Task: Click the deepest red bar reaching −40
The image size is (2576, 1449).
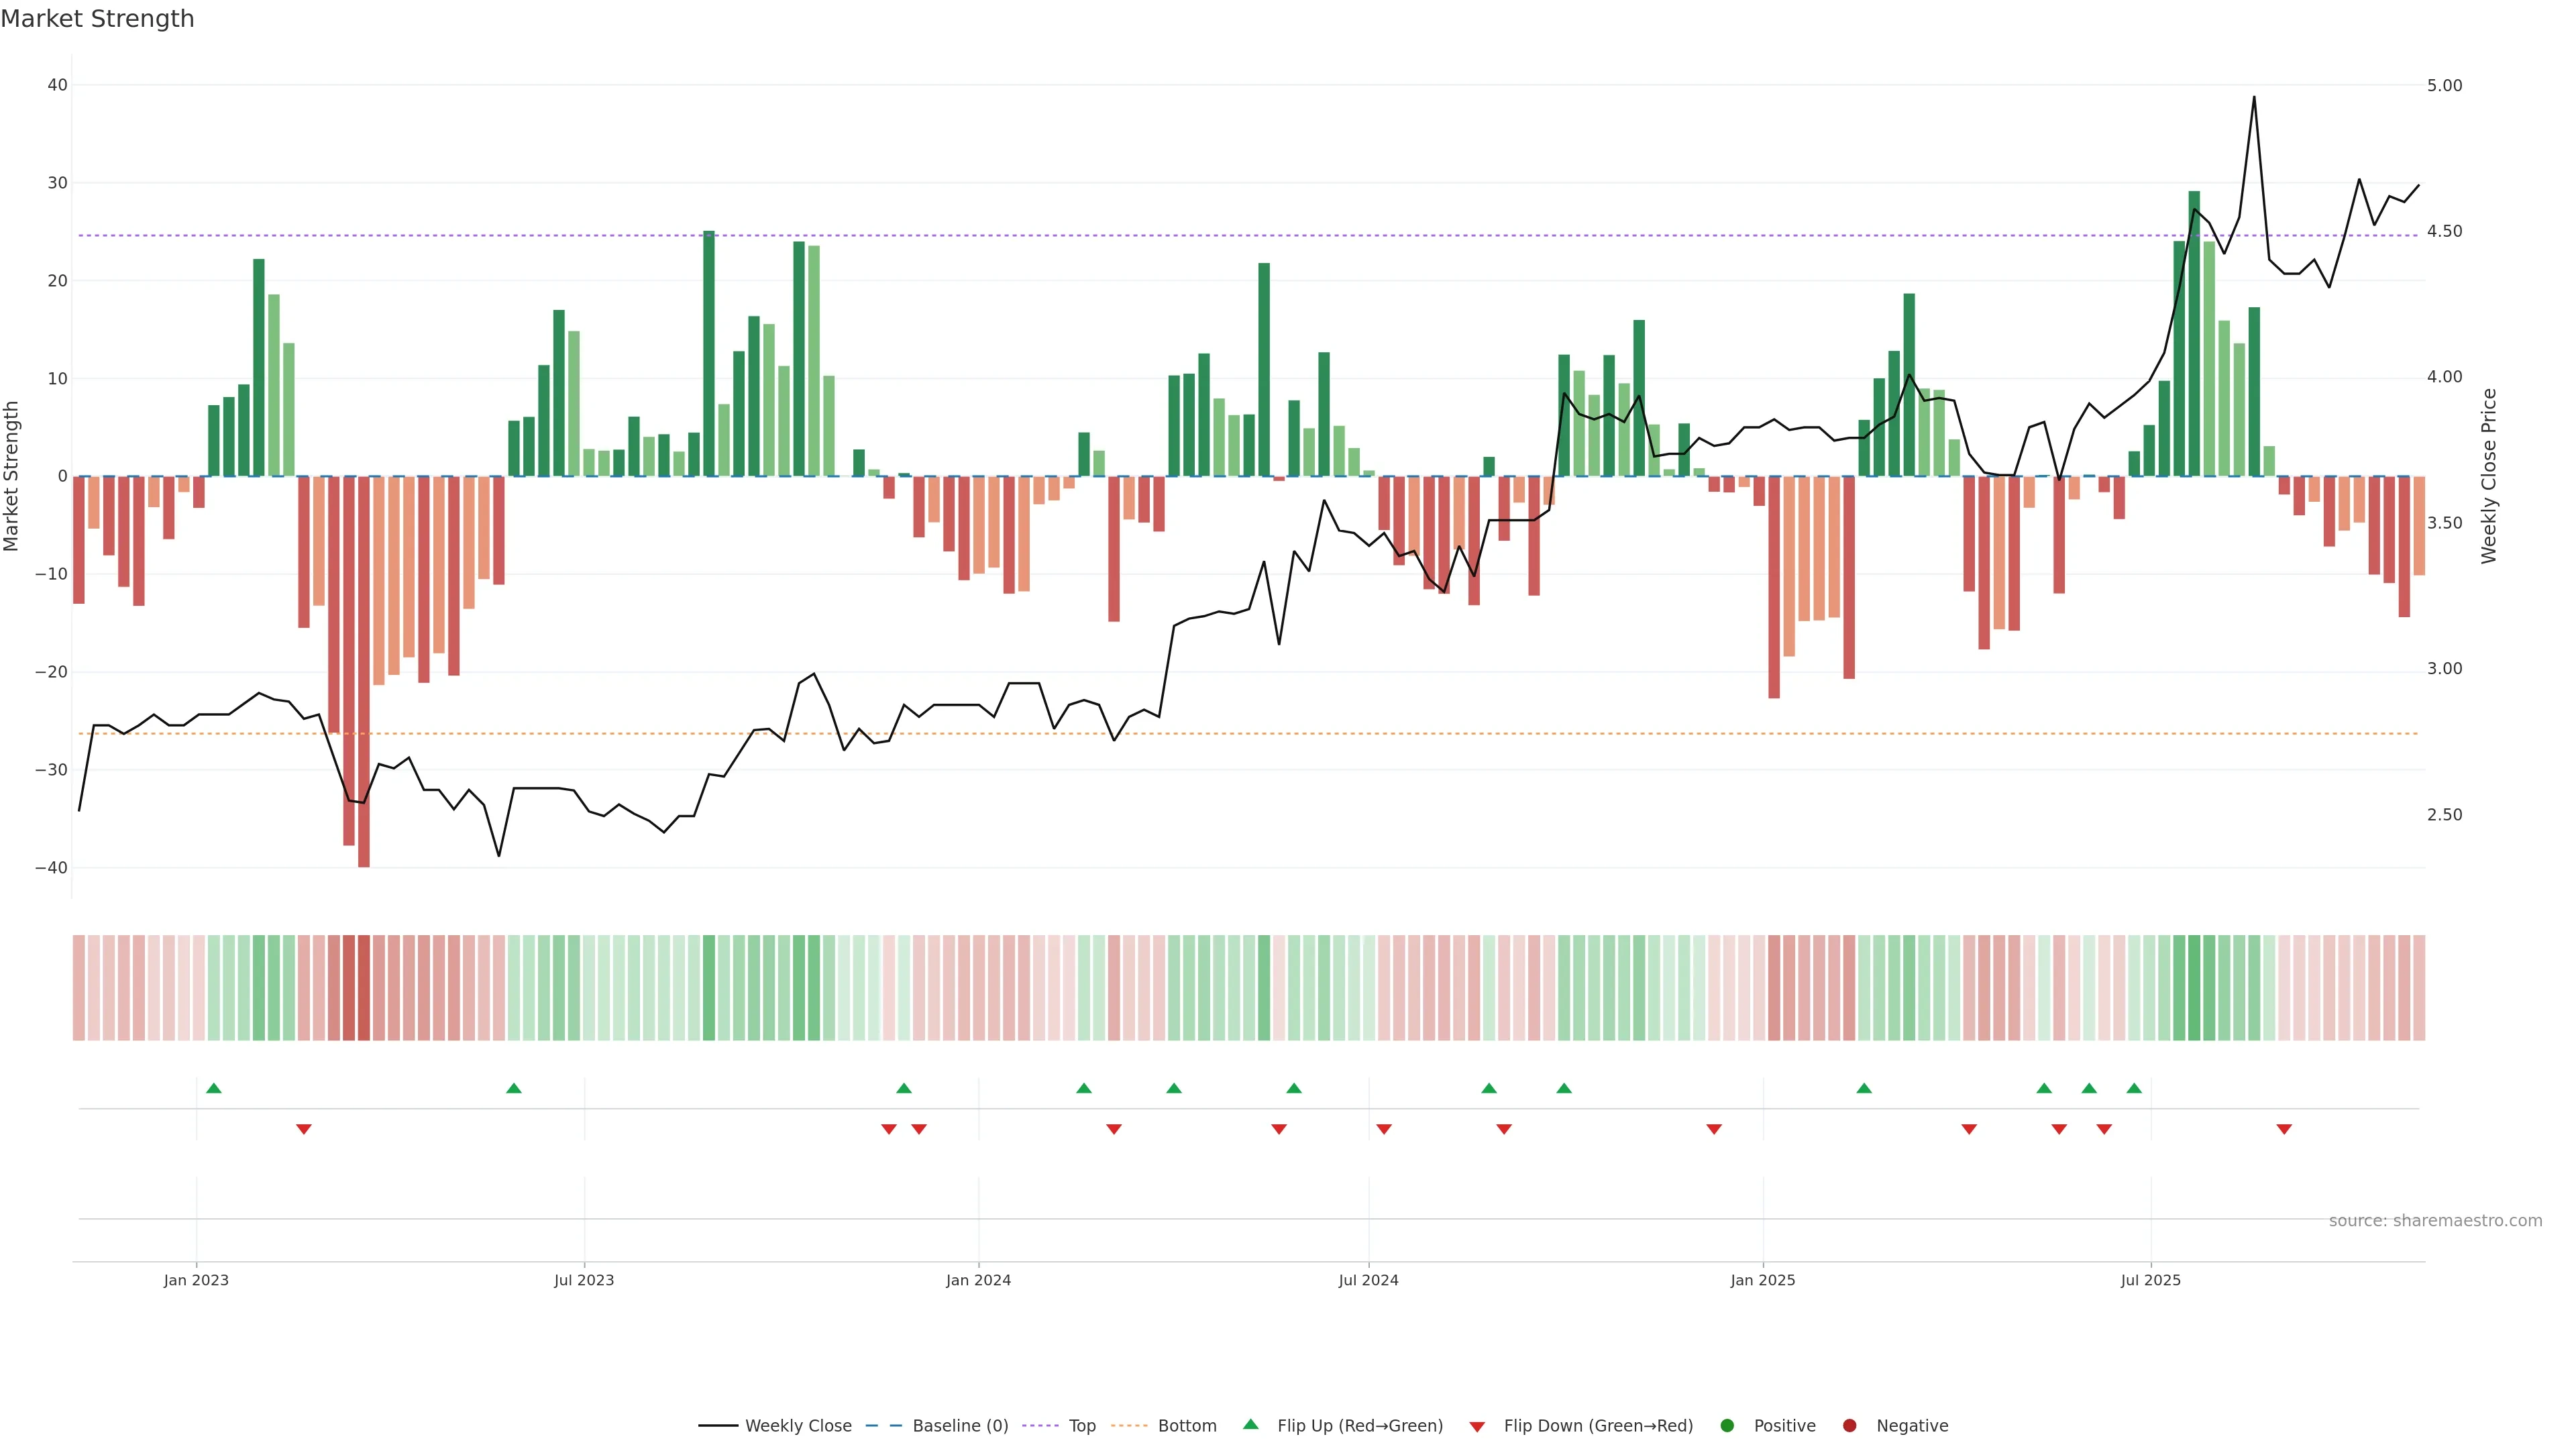Action: tap(364, 700)
